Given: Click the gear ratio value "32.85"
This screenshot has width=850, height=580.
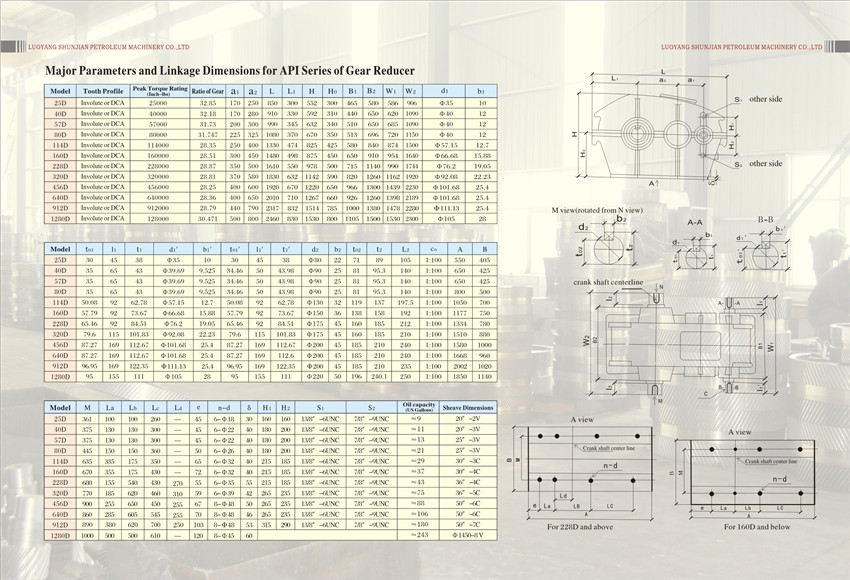Looking at the screenshot, I should [x=208, y=103].
